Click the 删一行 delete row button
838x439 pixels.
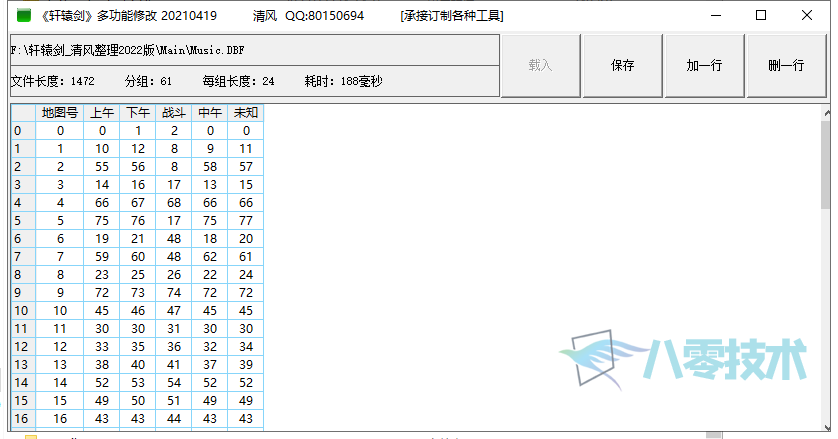click(786, 66)
